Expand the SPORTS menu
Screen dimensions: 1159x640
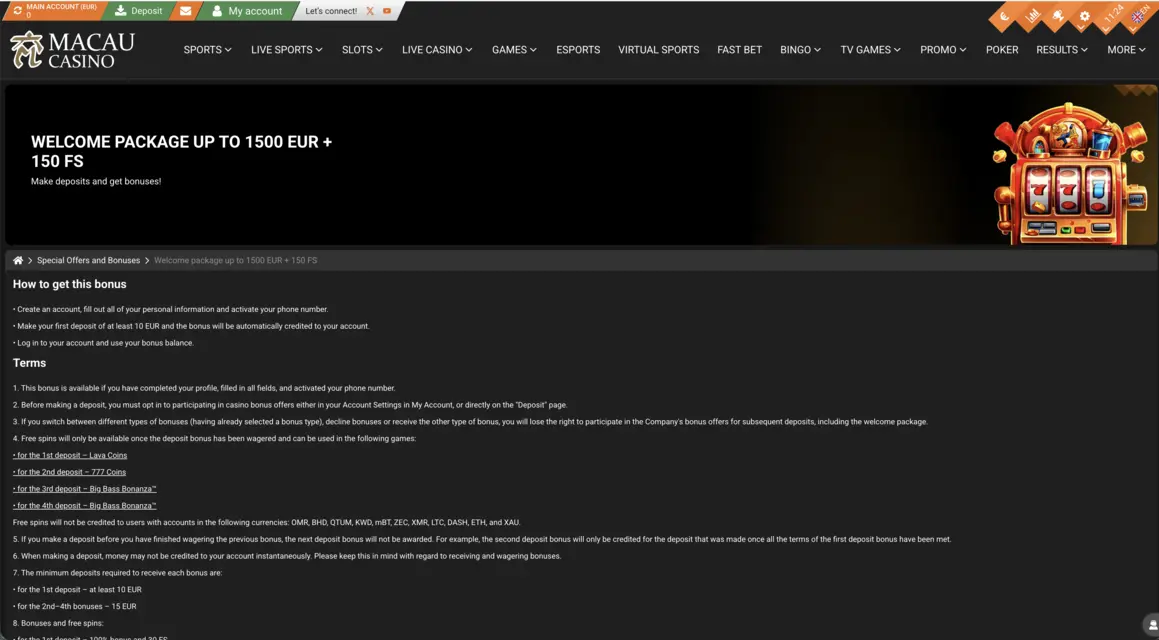207,50
